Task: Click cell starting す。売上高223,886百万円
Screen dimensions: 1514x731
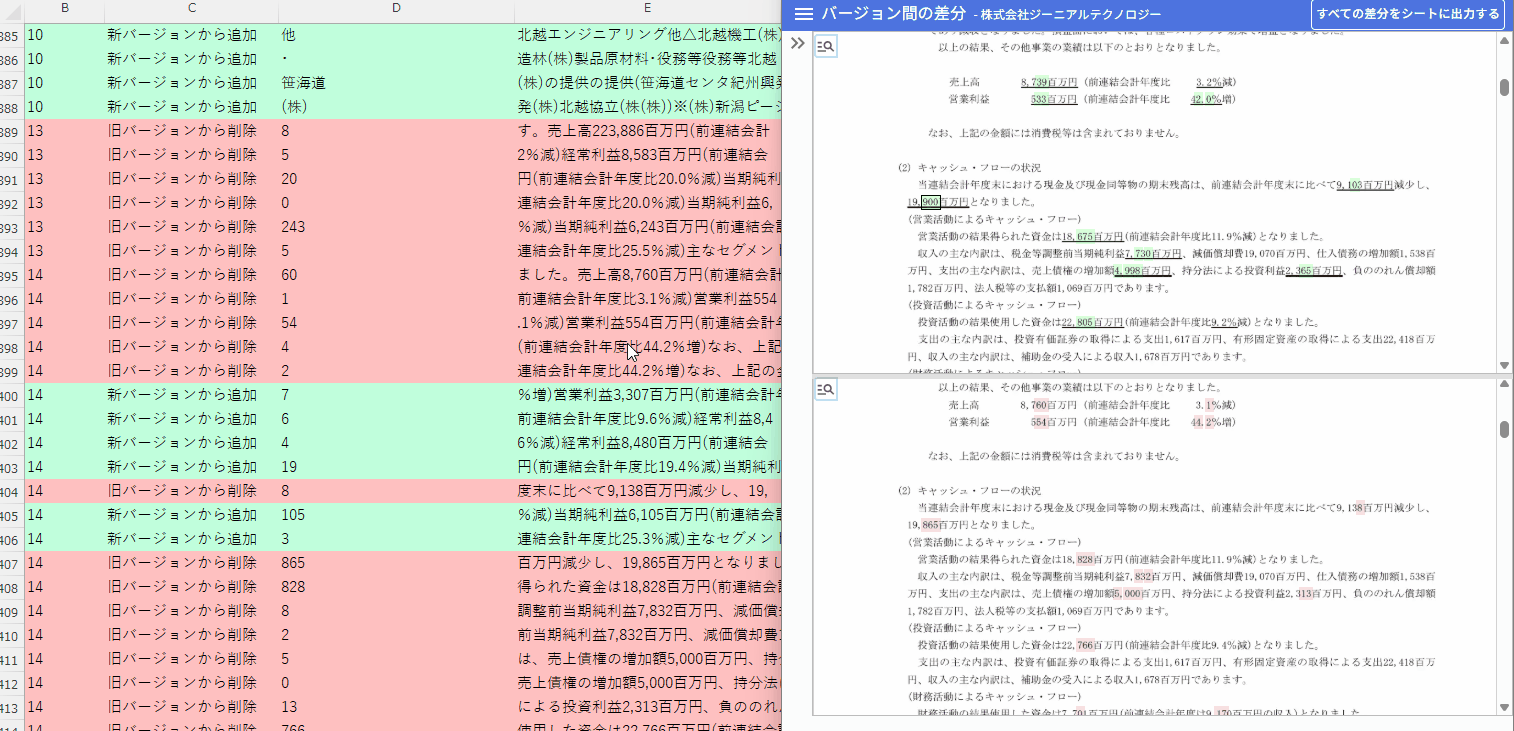Action: (x=647, y=131)
